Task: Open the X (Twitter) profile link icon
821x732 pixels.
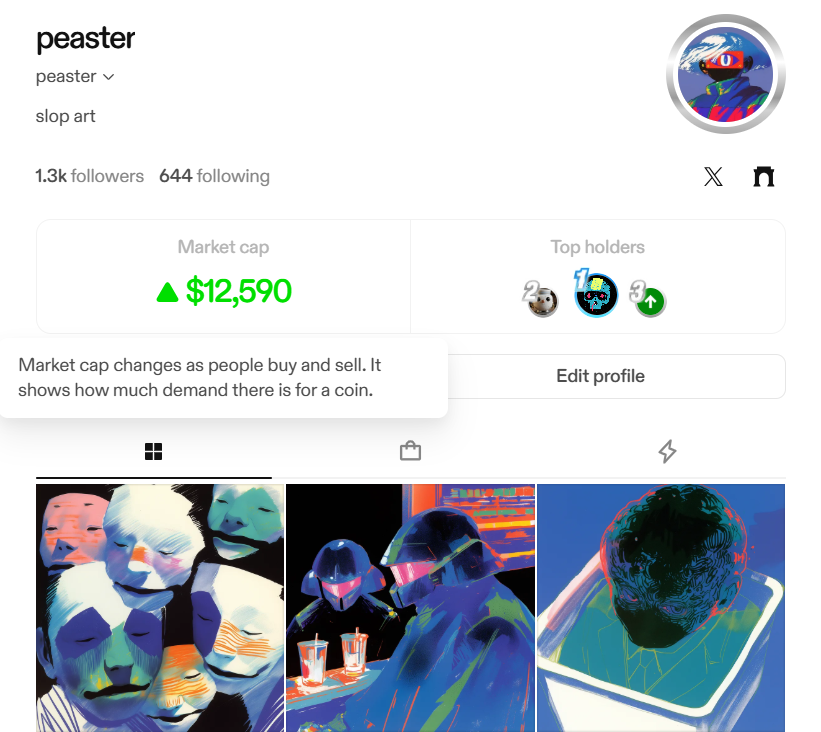Action: 713,176
